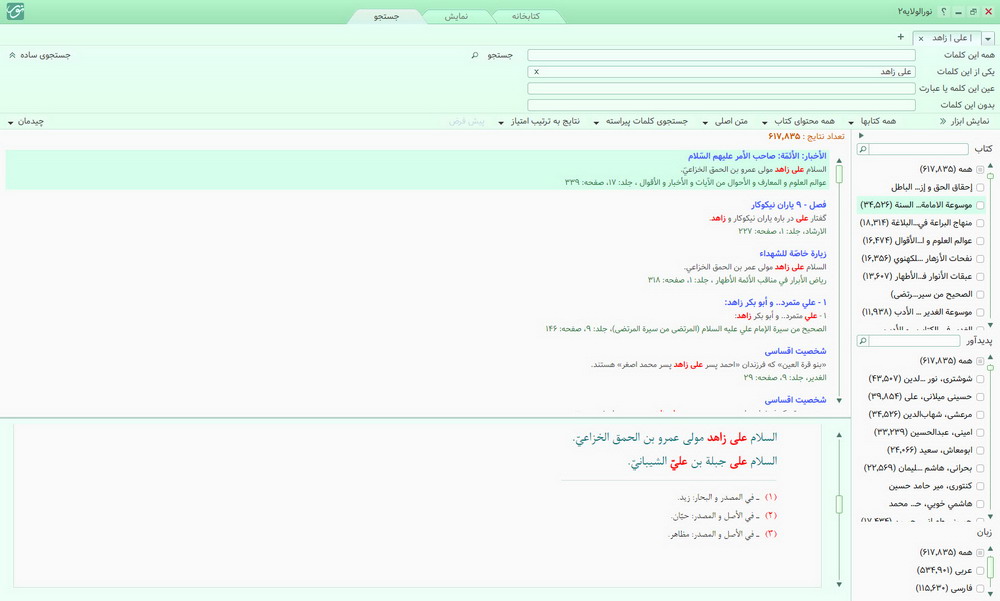The width and height of the screenshot is (1000, 601).
Task: Click the search icon in the پدیدآور filter box
Action: coord(863,341)
